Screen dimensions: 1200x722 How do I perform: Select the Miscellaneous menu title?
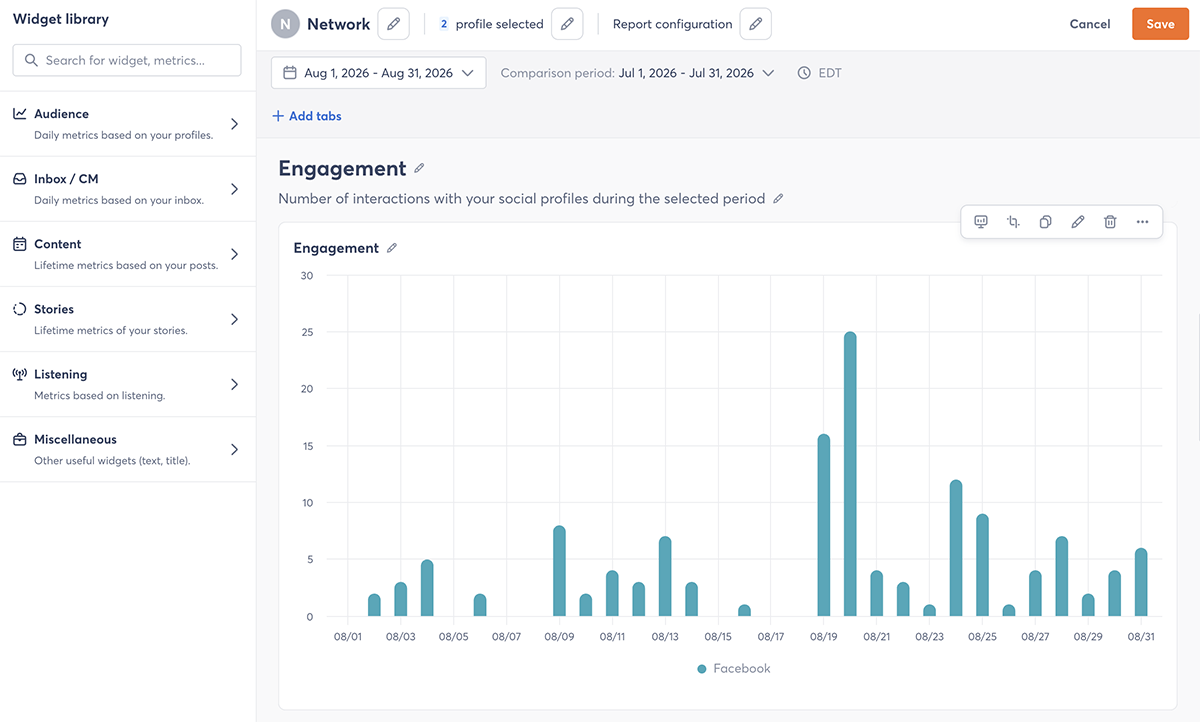[x=75, y=439]
